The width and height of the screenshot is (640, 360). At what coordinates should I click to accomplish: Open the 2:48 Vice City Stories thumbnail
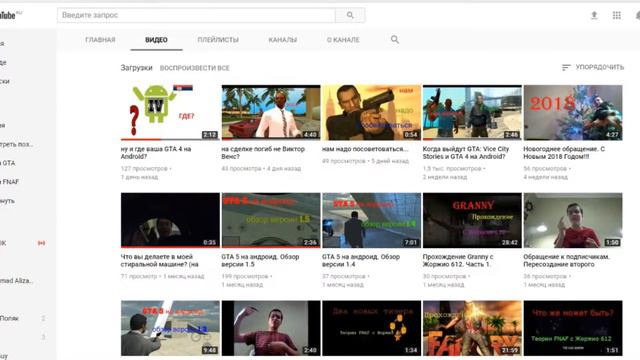472,112
